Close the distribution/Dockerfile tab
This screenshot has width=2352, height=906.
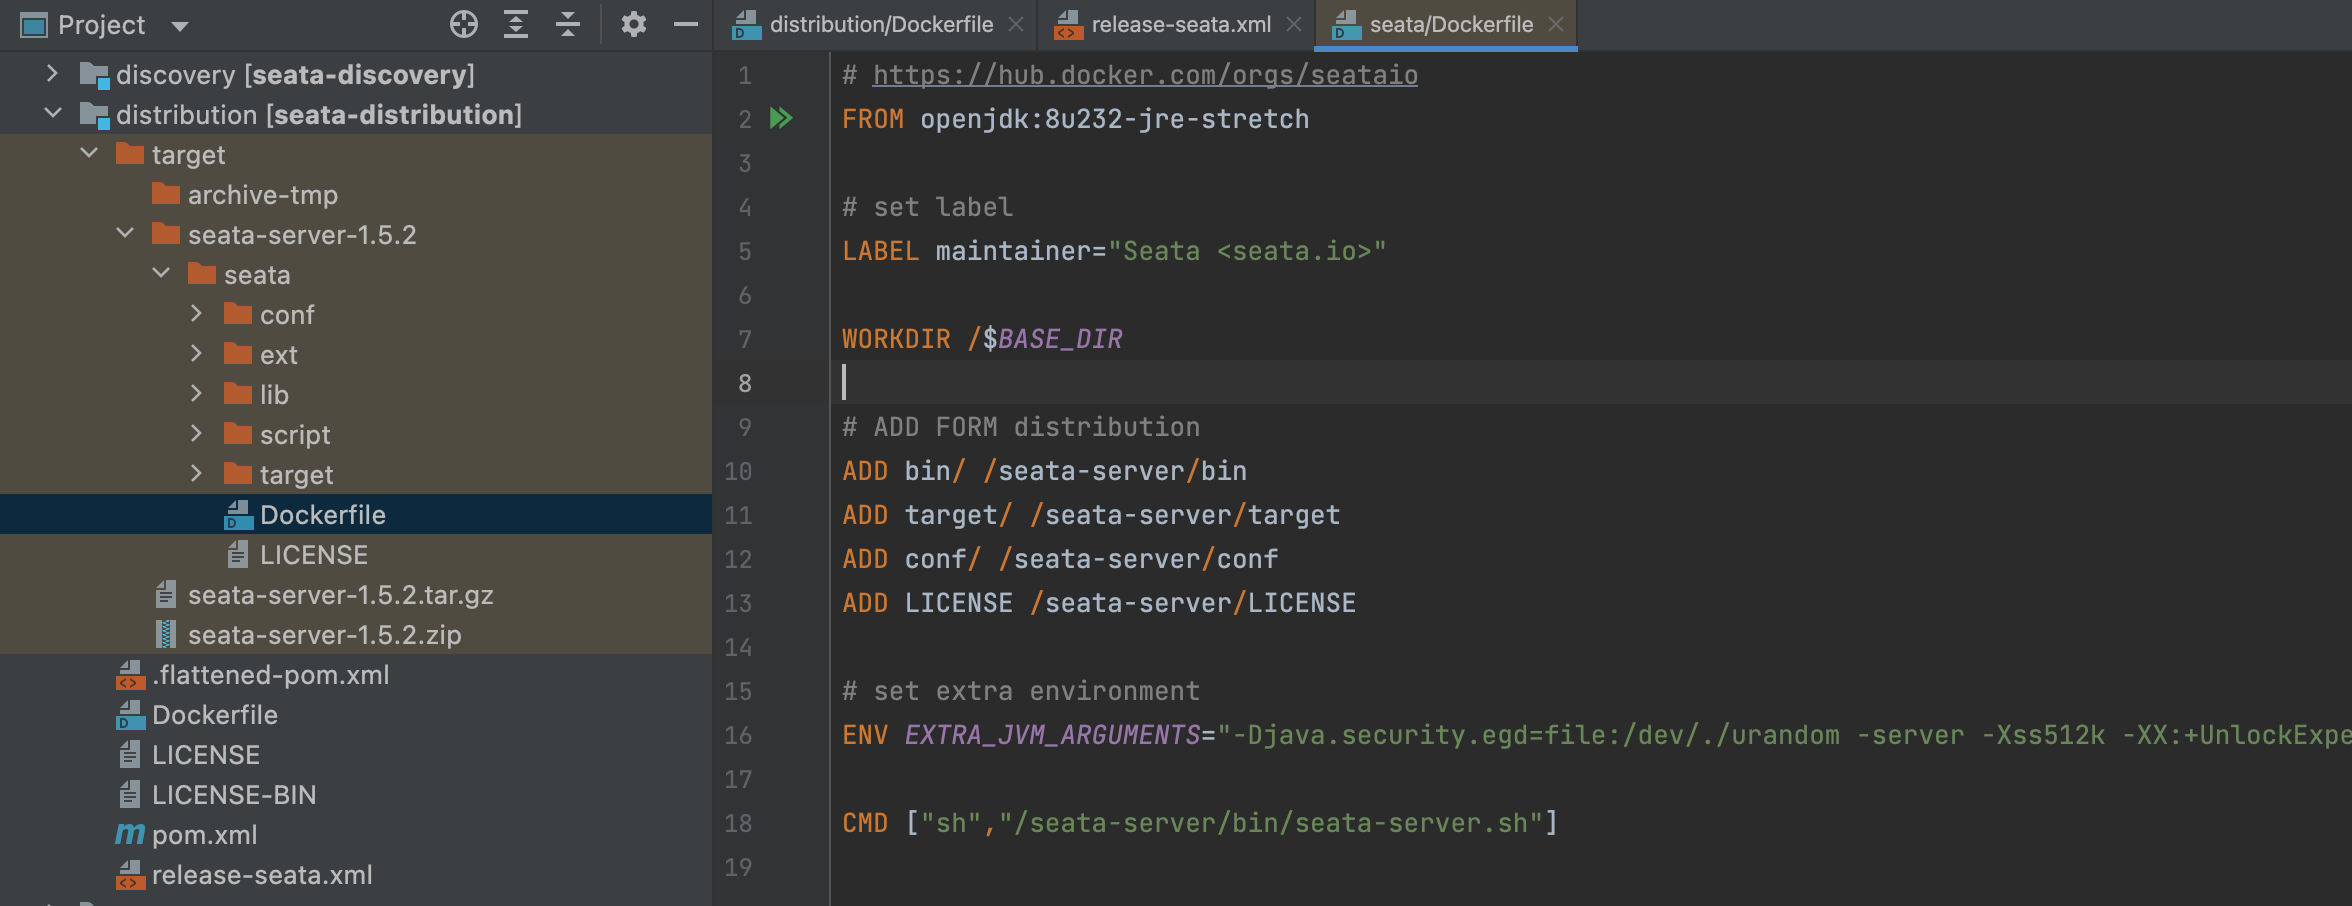tap(1016, 24)
